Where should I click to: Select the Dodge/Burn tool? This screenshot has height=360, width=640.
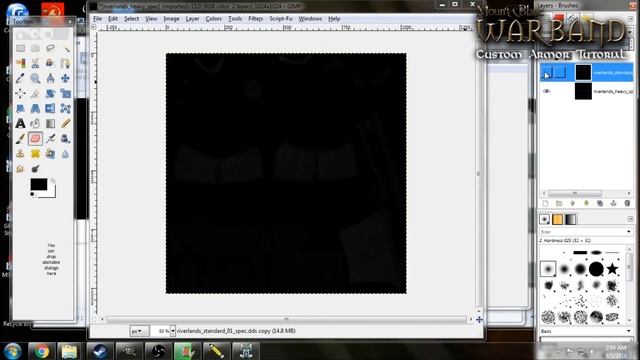click(x=36, y=169)
